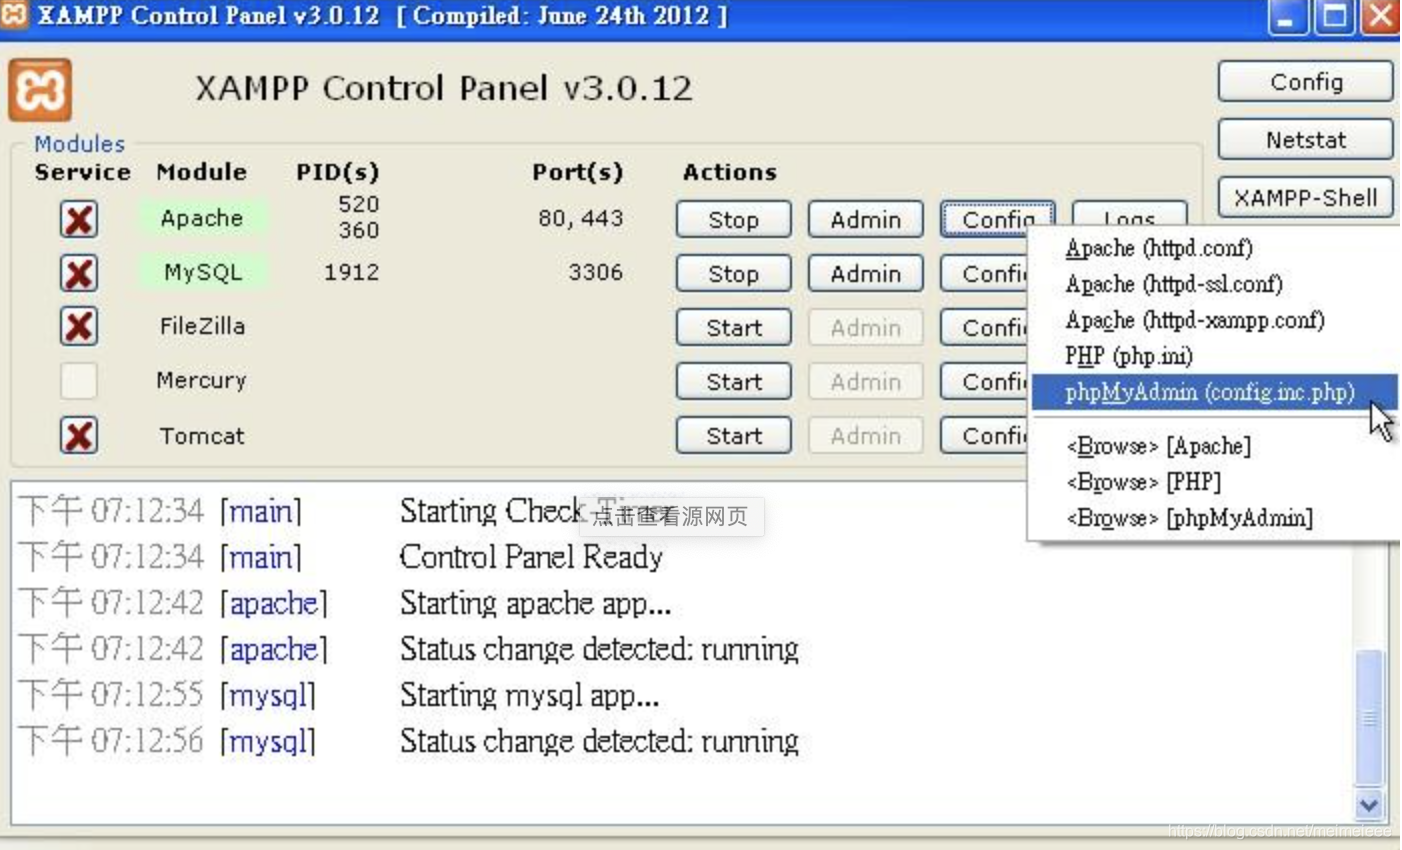Click the title bar XAMPP icon
Viewport: 1402px width, 850px height.
13,15
